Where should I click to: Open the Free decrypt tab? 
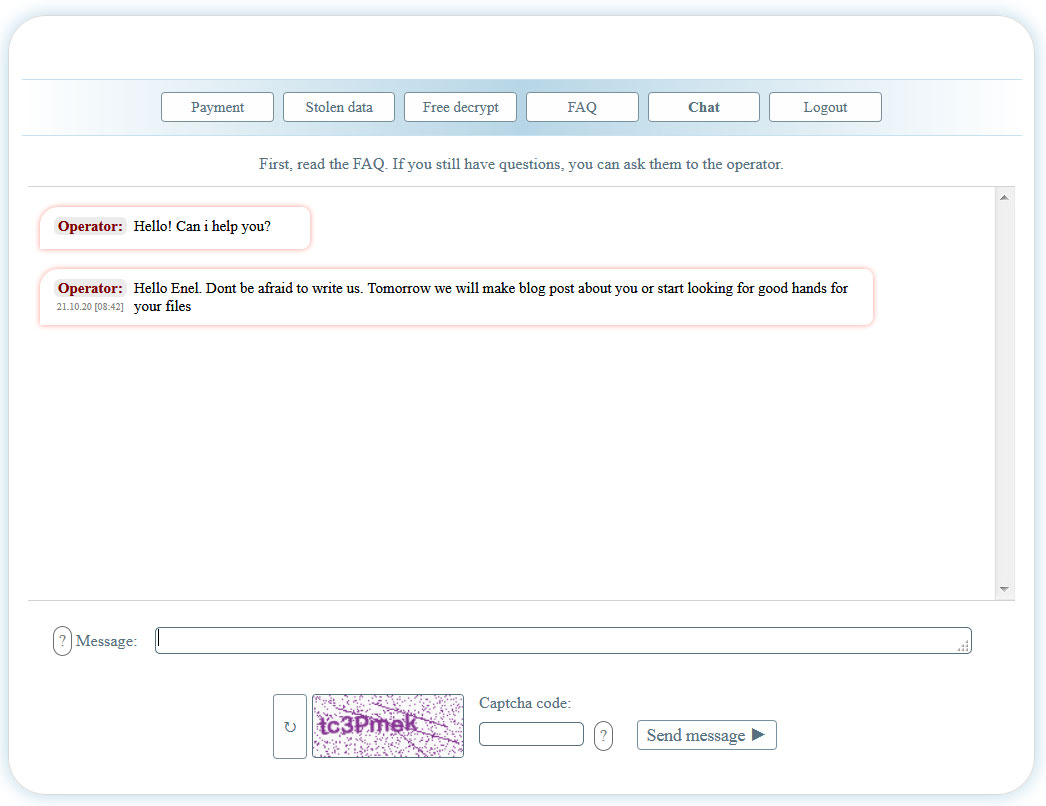(x=460, y=107)
